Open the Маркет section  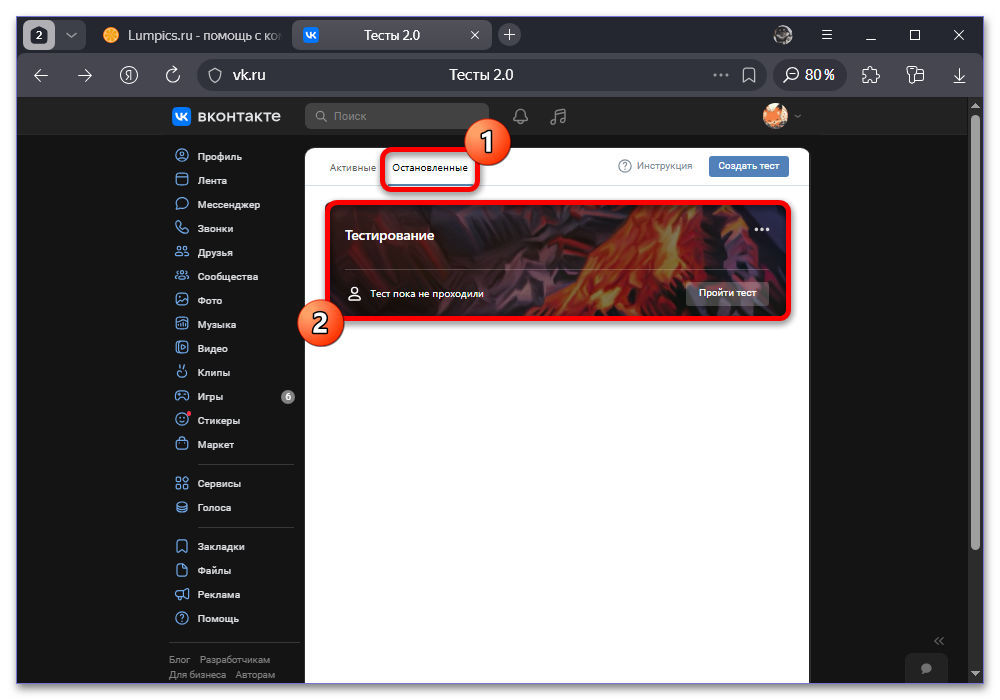coord(204,444)
